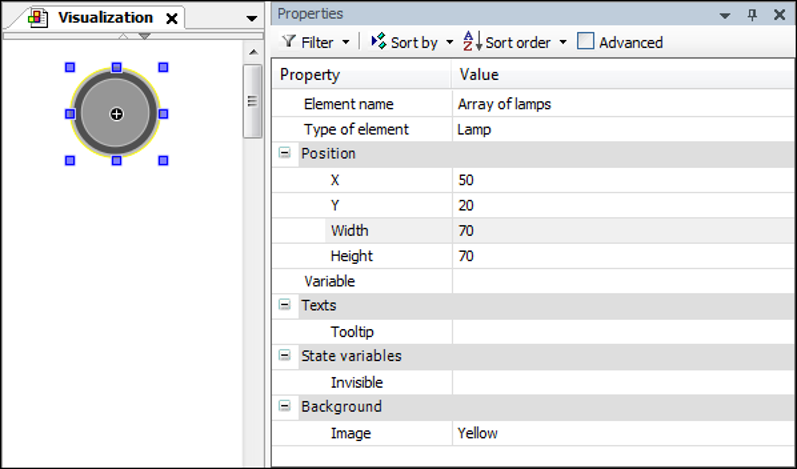Select the Type of element row label
The height and width of the screenshot is (469, 797).
click(x=356, y=129)
